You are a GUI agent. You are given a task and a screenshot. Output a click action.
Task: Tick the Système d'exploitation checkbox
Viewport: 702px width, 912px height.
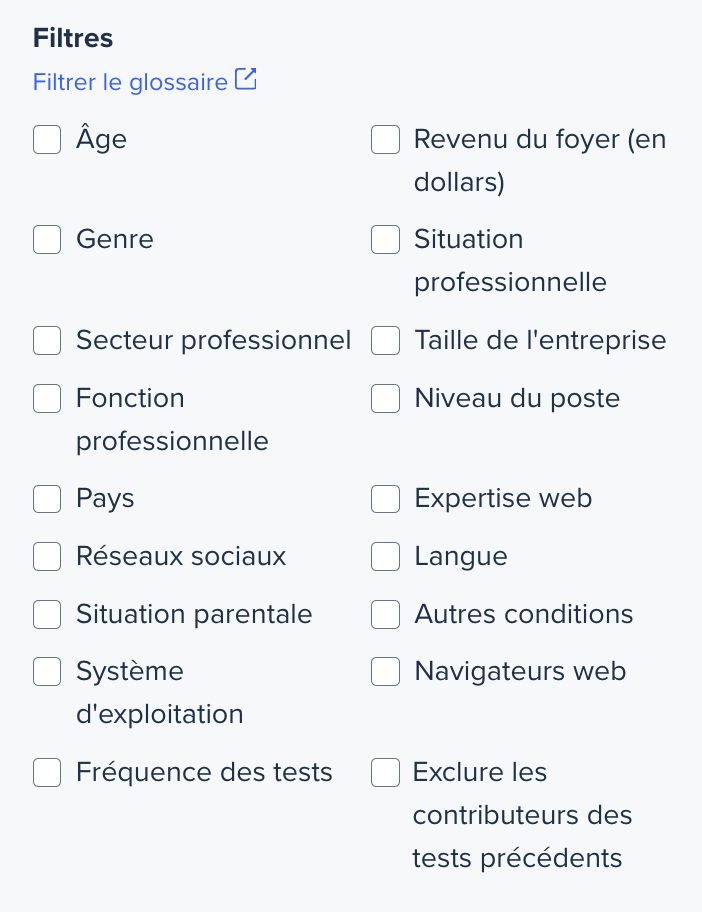click(x=47, y=672)
